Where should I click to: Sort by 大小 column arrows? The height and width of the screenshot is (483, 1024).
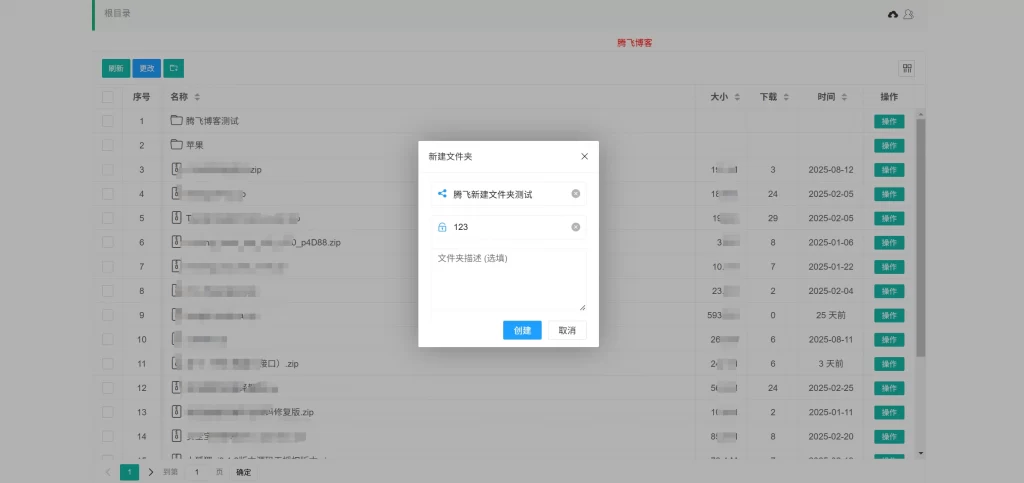[x=737, y=97]
